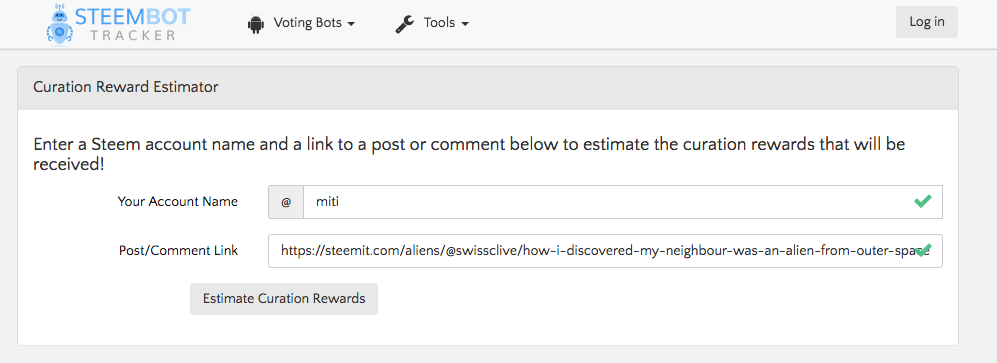This screenshot has height=363, width=997.
Task: Click the TRACKER word under the logo
Action: click(133, 36)
